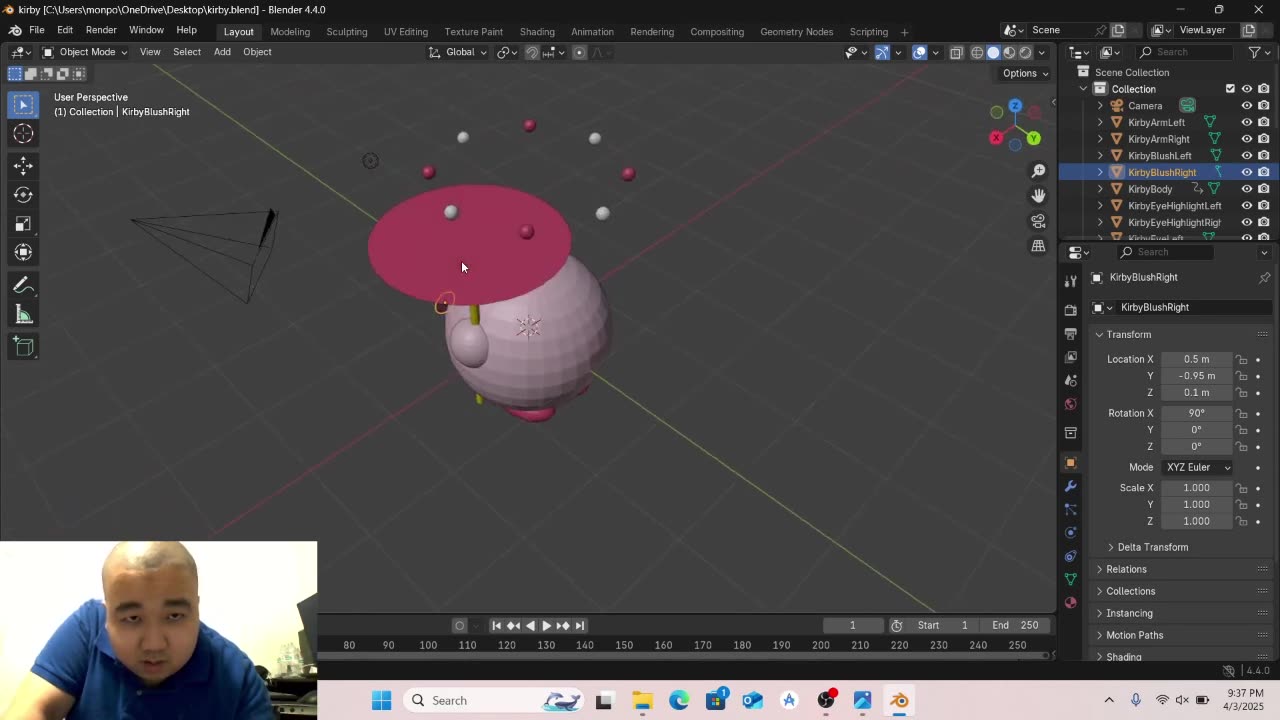Click the outliner Search field
Screen dimensions: 1280x720
pos(1185,52)
